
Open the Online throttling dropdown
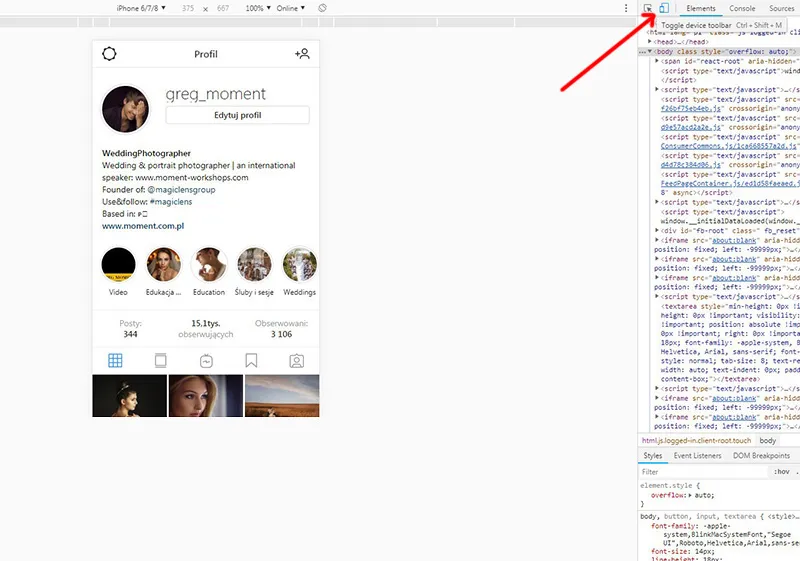(291, 8)
